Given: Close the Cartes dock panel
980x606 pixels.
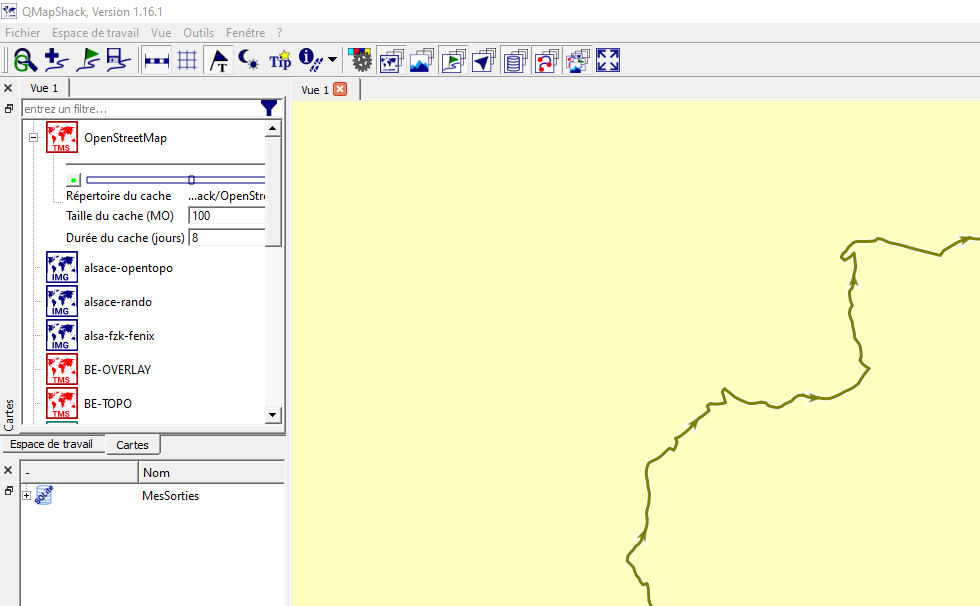Looking at the screenshot, I should [8, 88].
